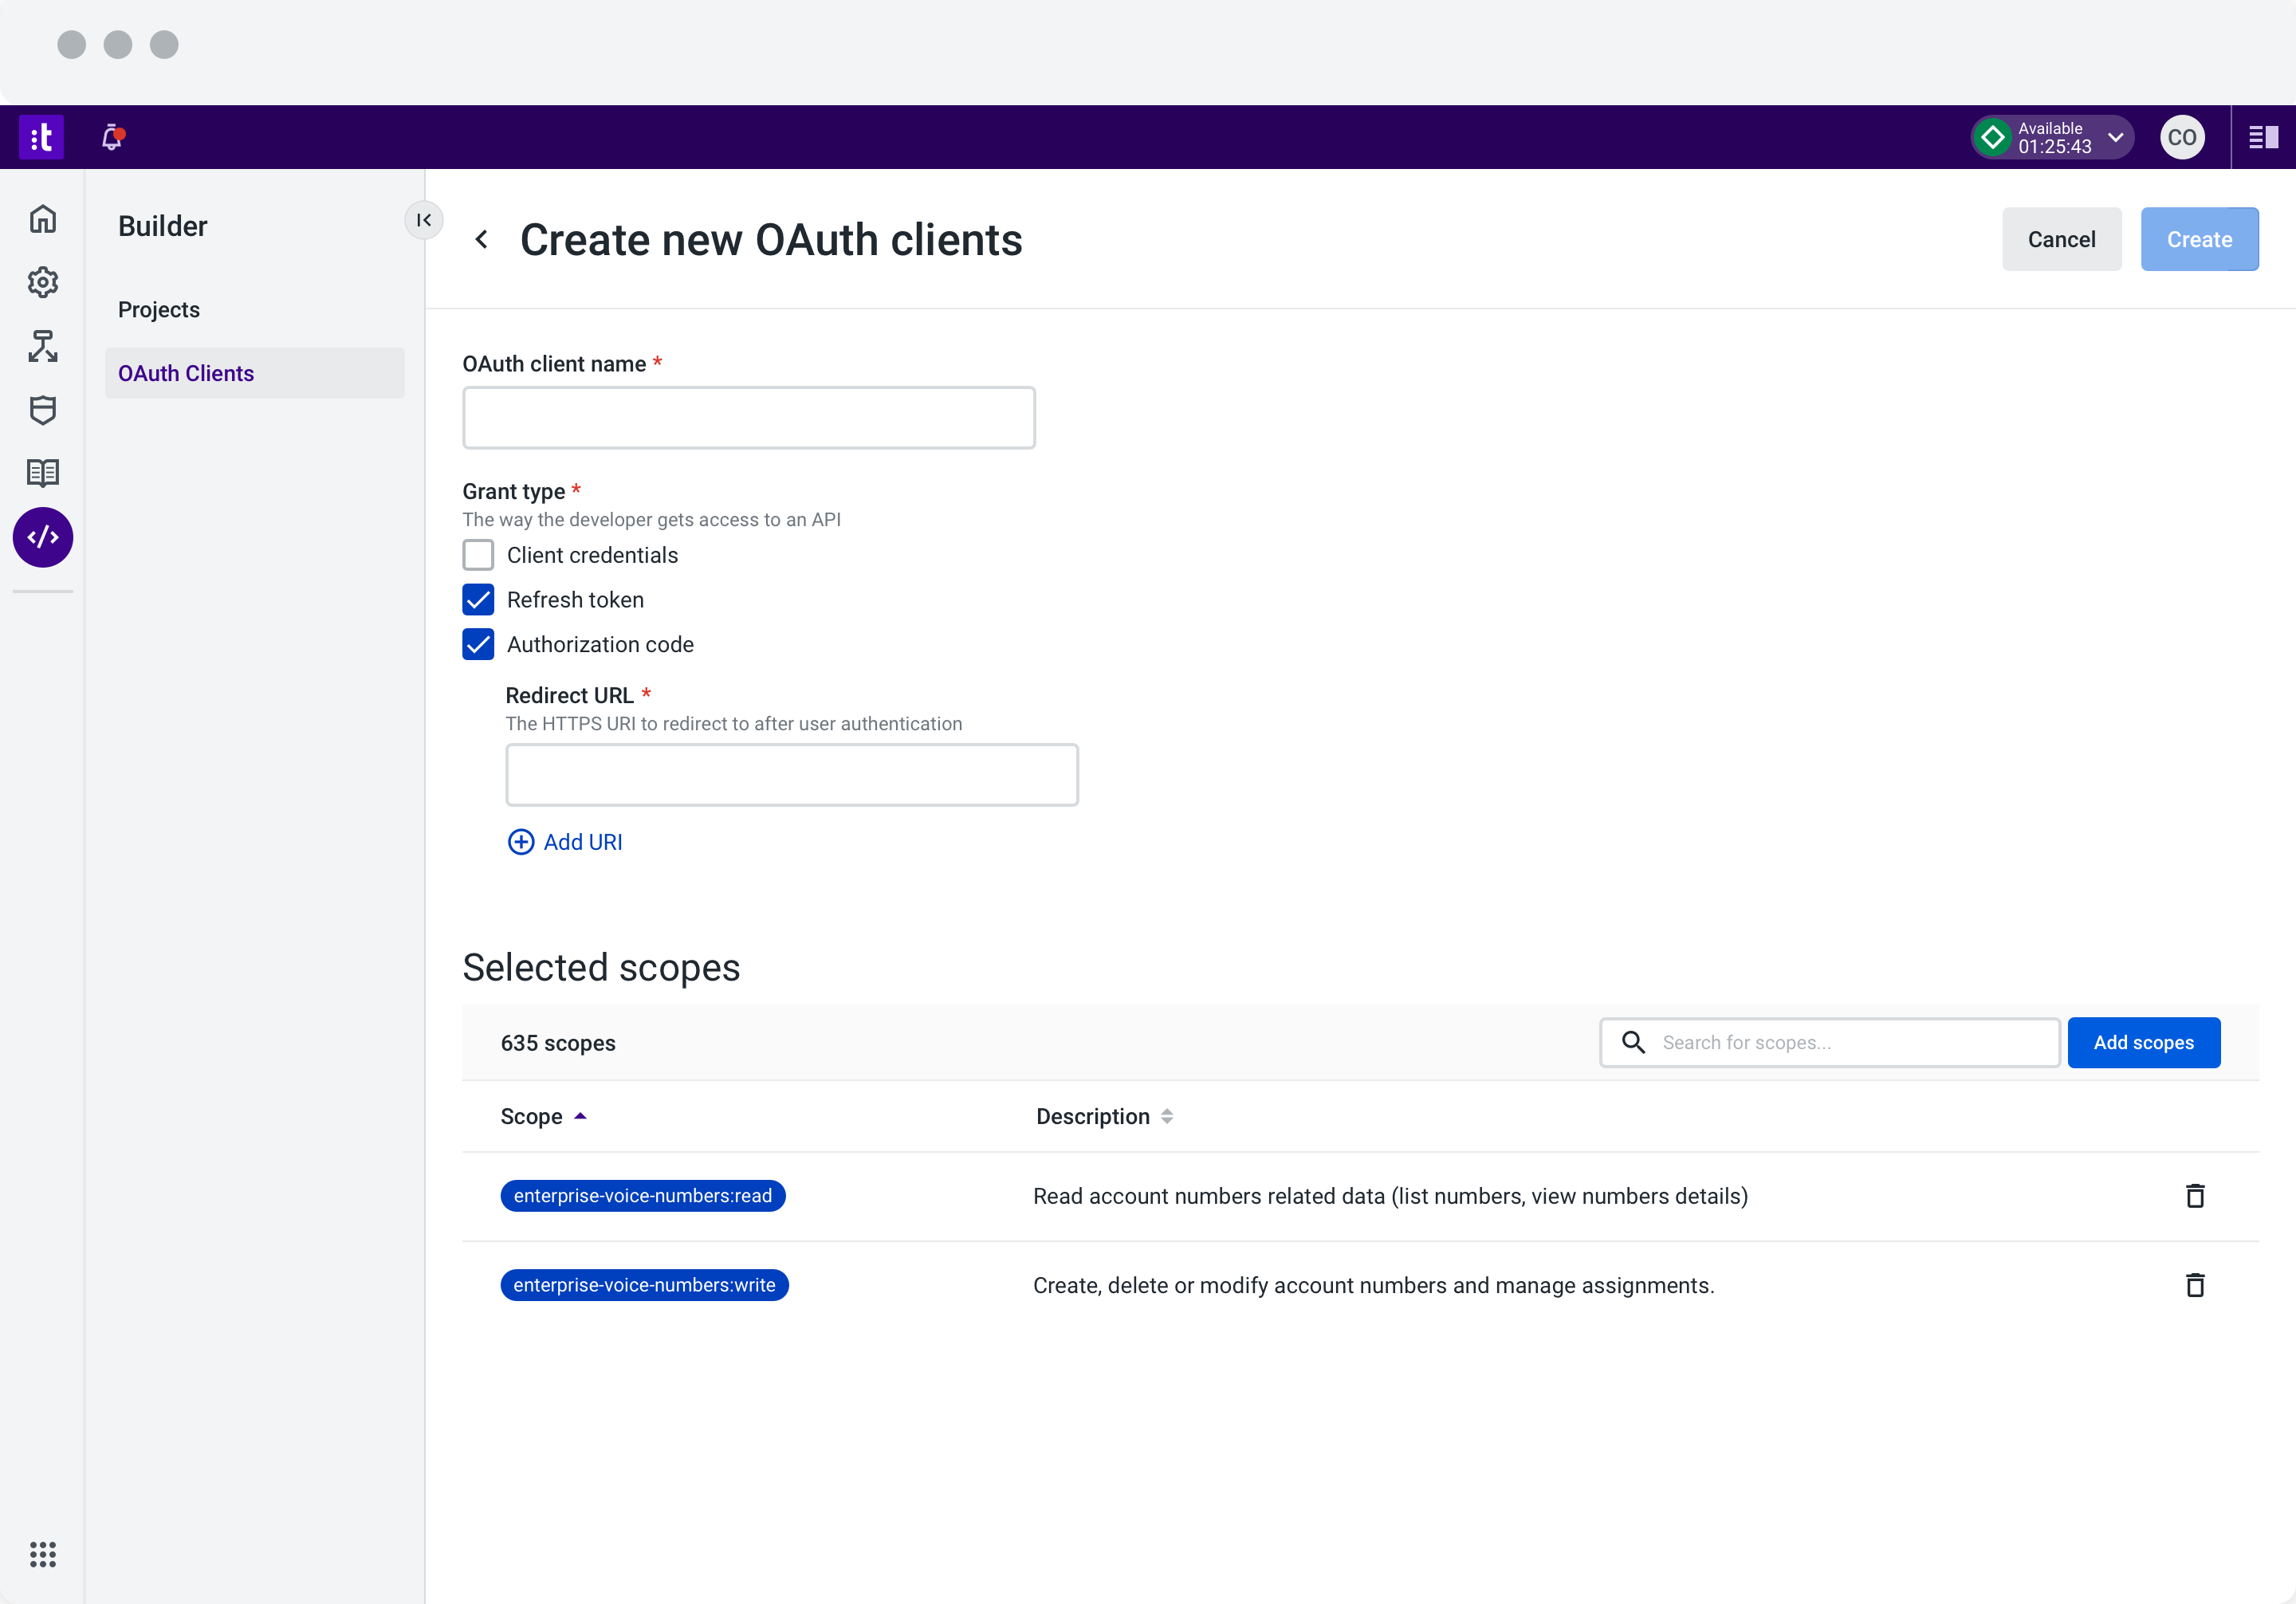Click the Cancel button

[2062, 239]
